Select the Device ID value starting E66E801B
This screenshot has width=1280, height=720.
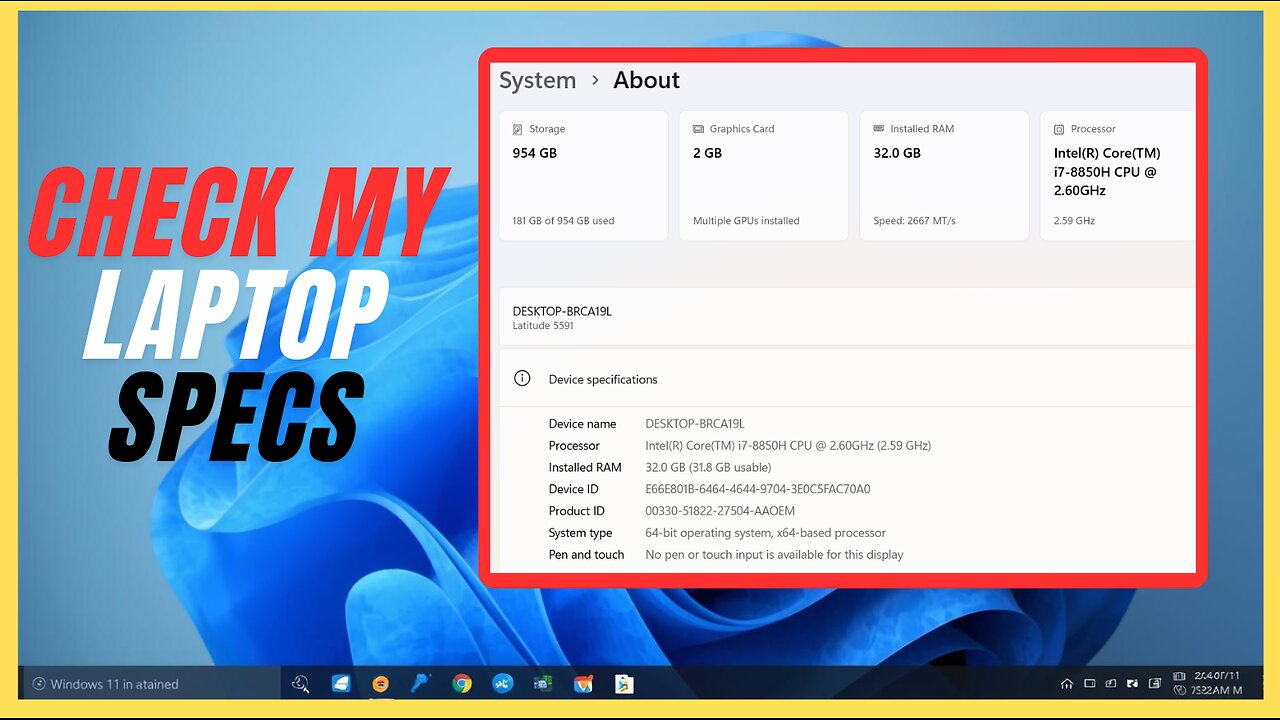758,490
